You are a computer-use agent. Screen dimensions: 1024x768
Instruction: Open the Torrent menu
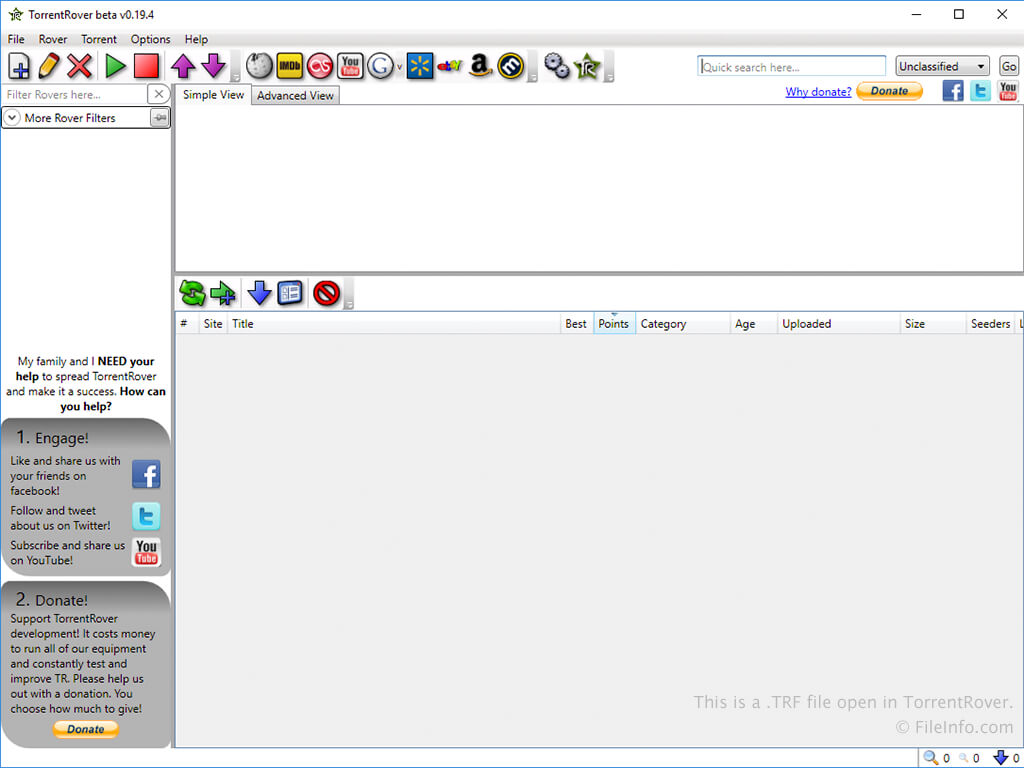point(99,39)
